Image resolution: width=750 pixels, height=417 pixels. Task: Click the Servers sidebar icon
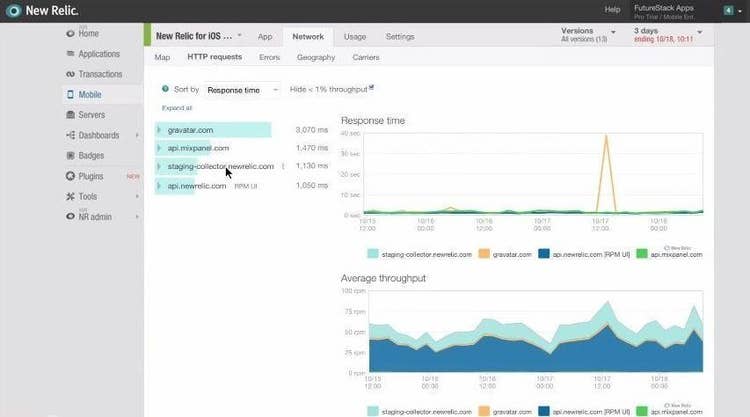(69, 115)
